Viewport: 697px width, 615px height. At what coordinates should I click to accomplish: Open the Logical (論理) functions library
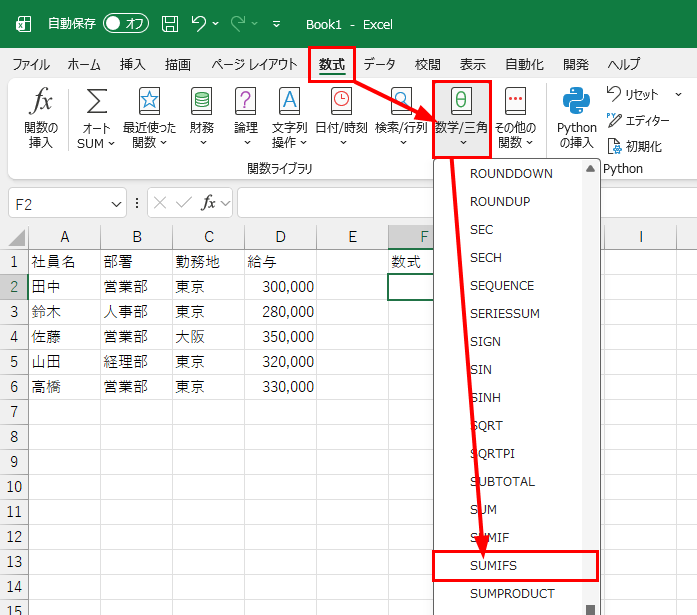pyautogui.click(x=246, y=118)
